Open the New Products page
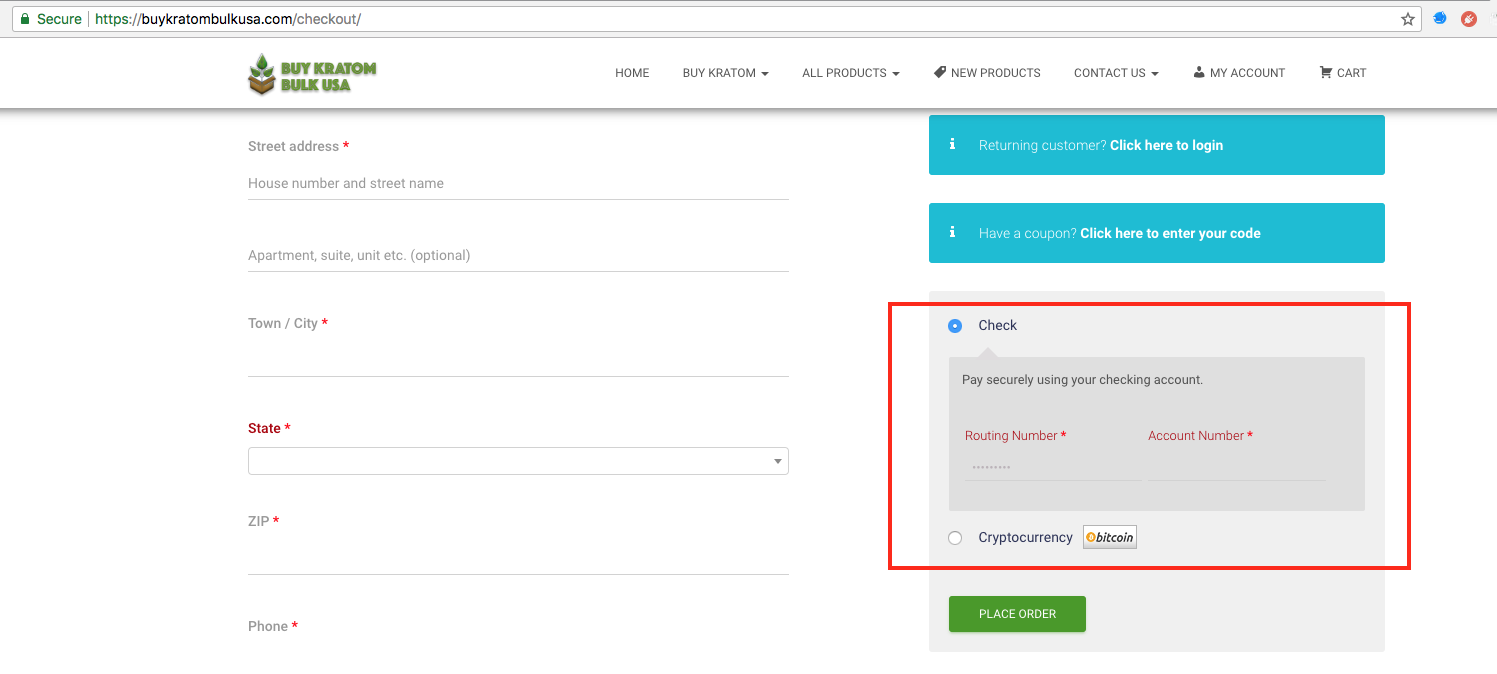This screenshot has width=1497, height=674. (x=987, y=73)
